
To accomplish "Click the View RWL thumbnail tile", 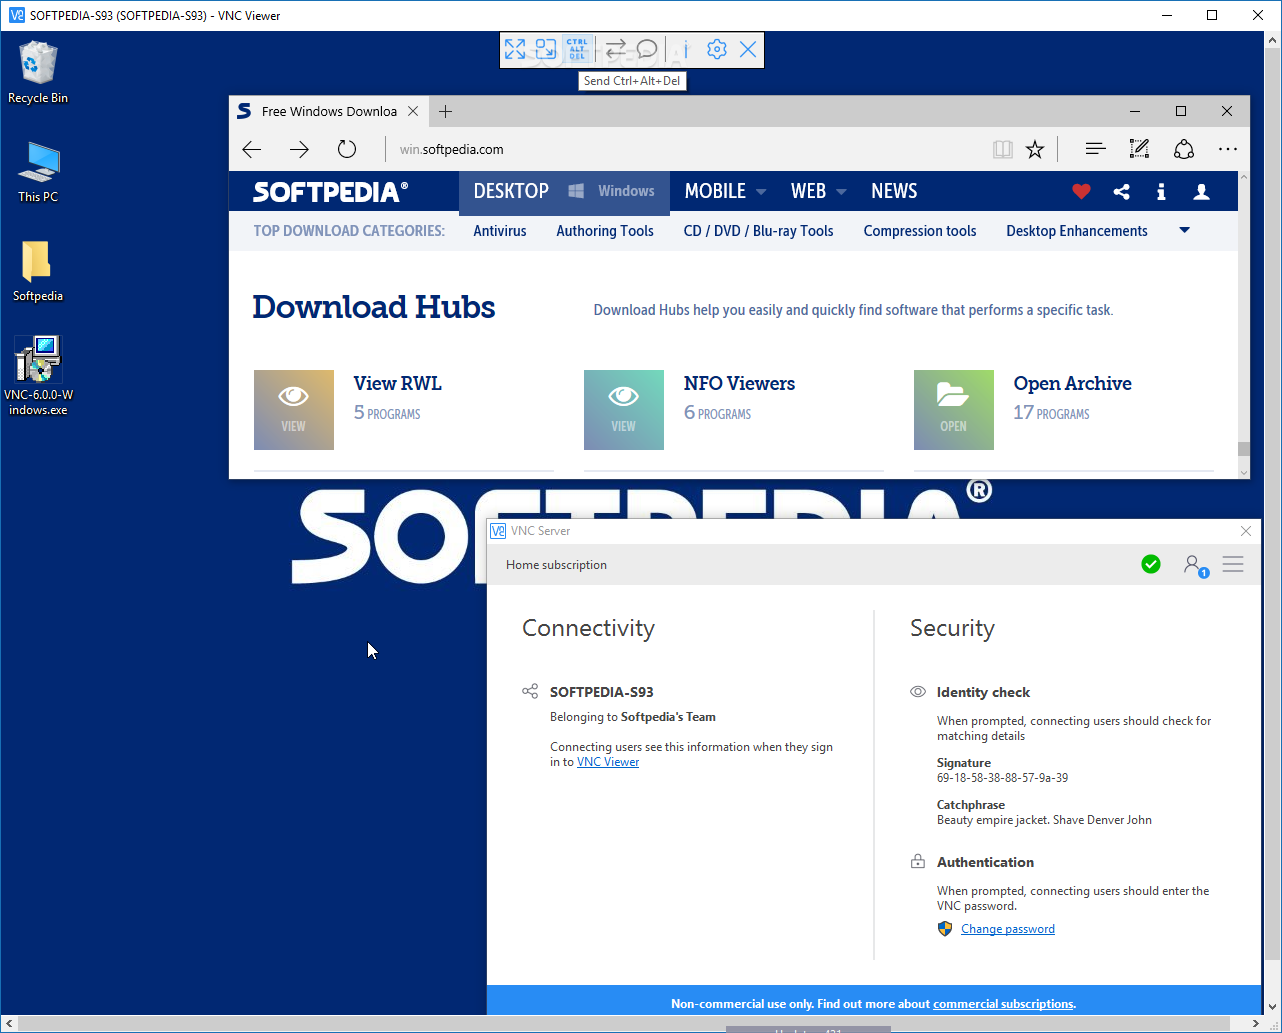I will [294, 410].
